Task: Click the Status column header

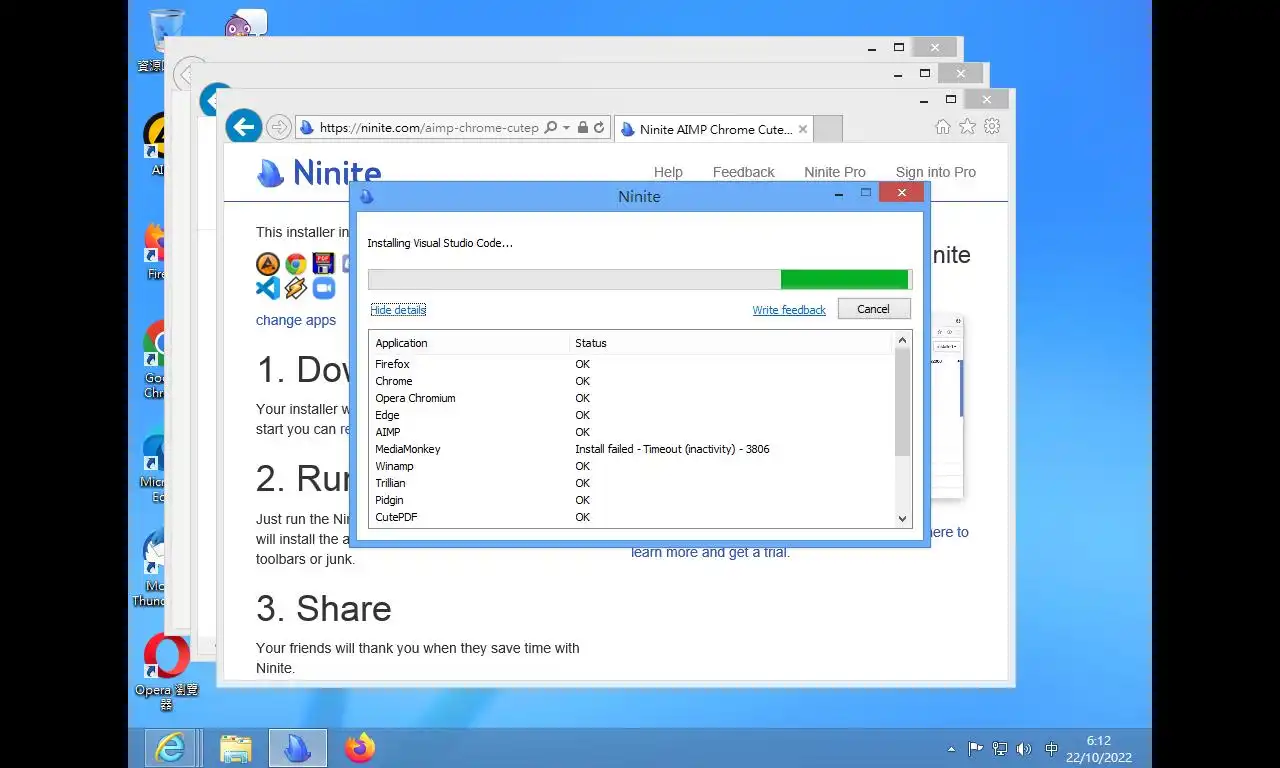Action: tap(730, 343)
